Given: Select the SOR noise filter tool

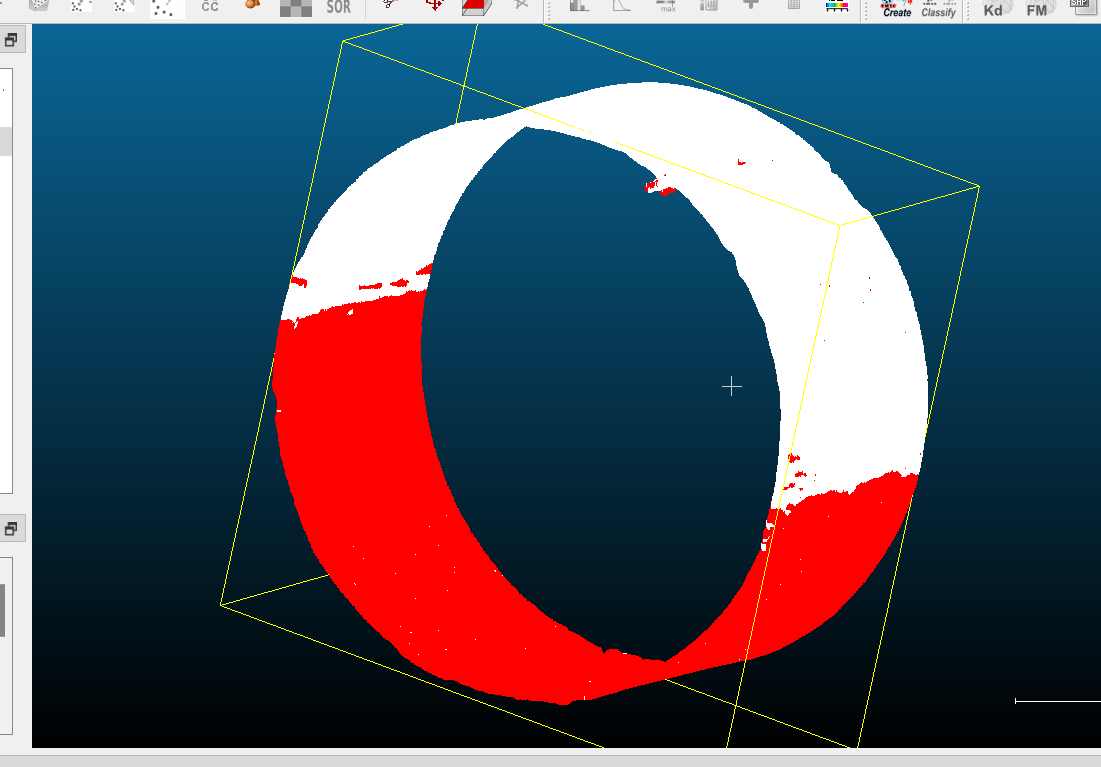Looking at the screenshot, I should click(x=336, y=9).
